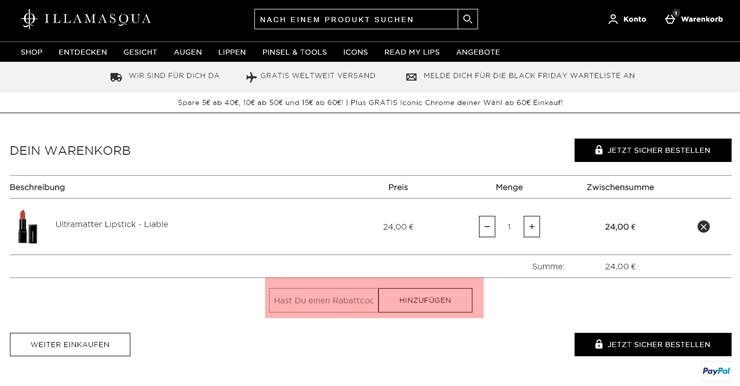Click the Preis column header
740x386 pixels.
tap(398, 187)
